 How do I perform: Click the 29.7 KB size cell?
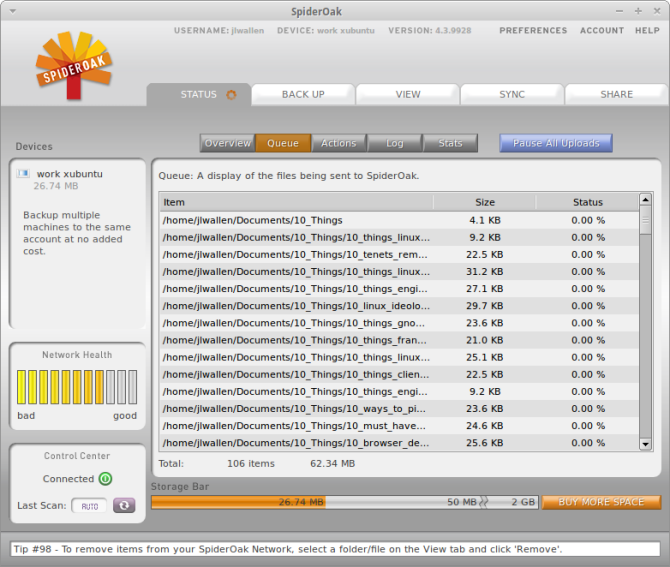[485, 306]
